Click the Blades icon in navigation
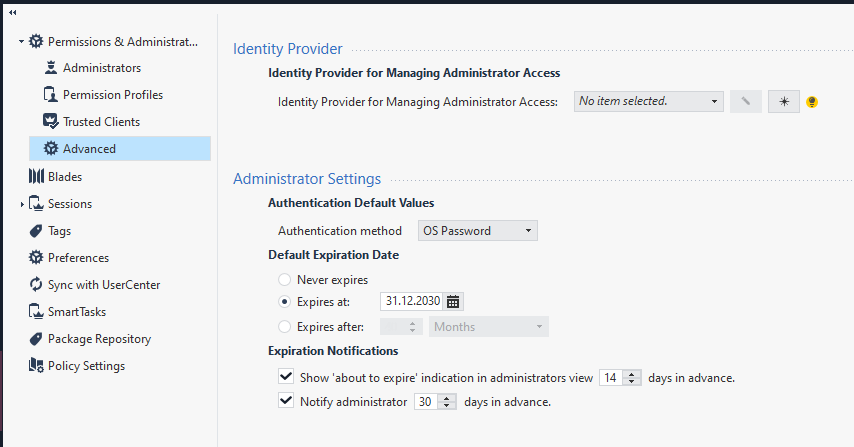Viewport: 854px width, 447px height. point(36,177)
